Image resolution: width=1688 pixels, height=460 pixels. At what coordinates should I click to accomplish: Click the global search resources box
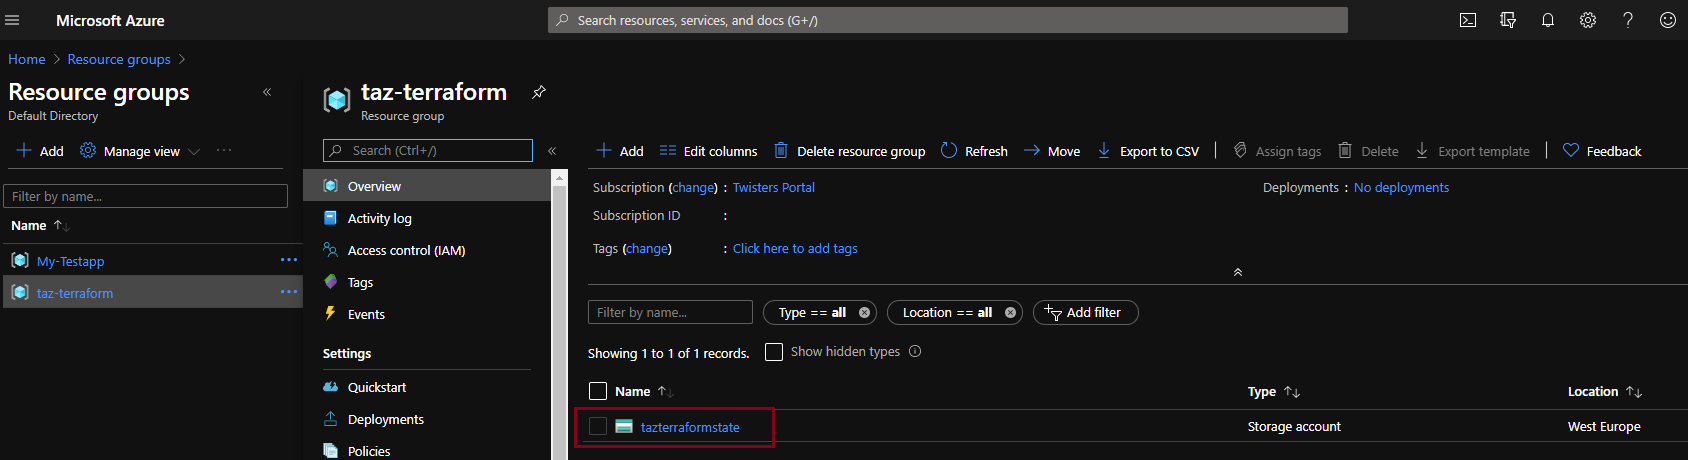(x=947, y=20)
